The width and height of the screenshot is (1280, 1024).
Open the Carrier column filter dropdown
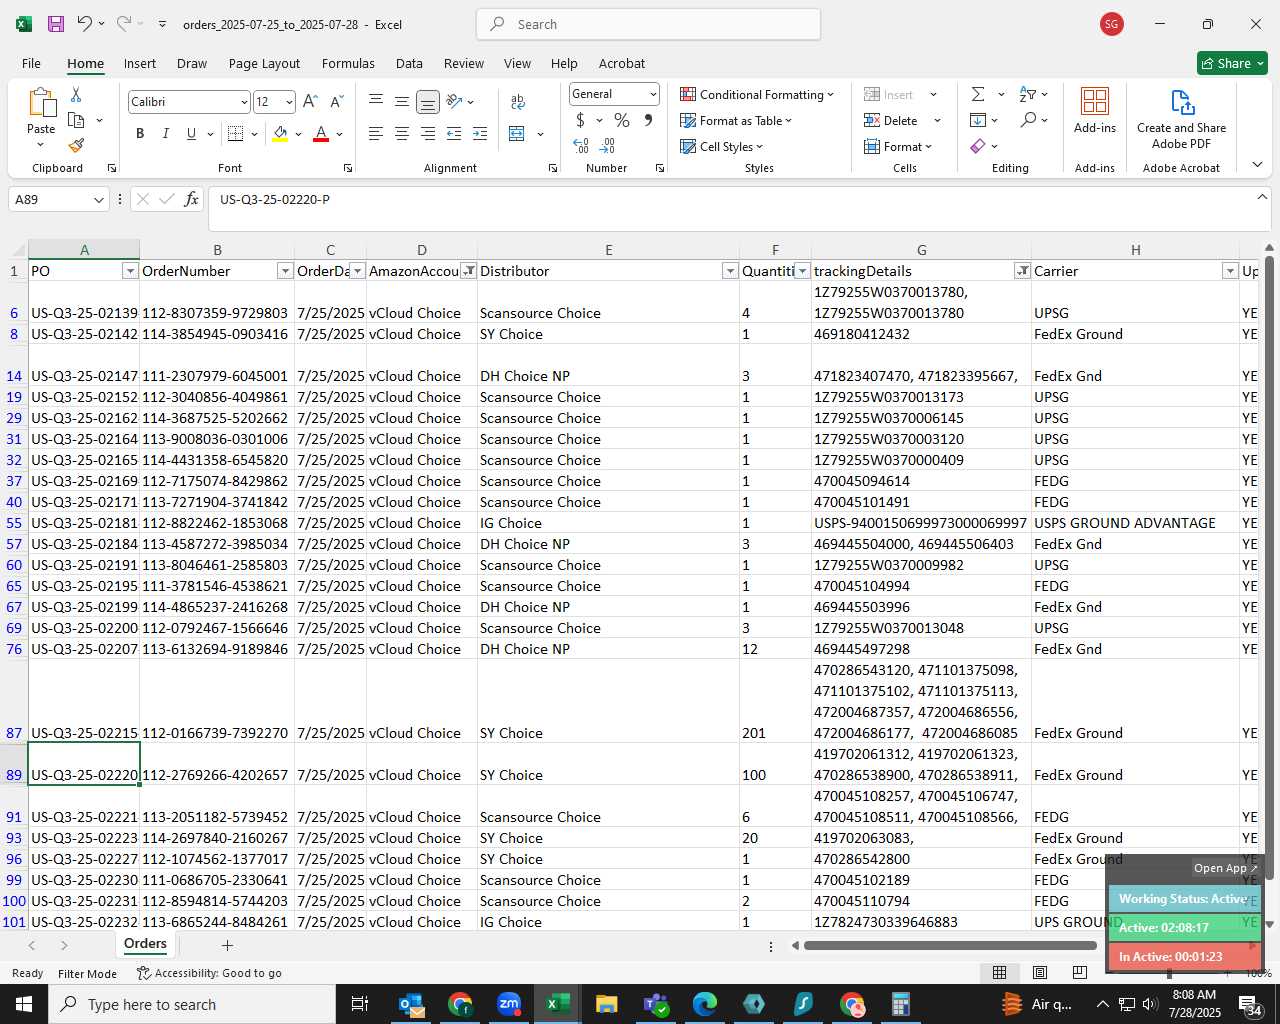pyautogui.click(x=1230, y=271)
